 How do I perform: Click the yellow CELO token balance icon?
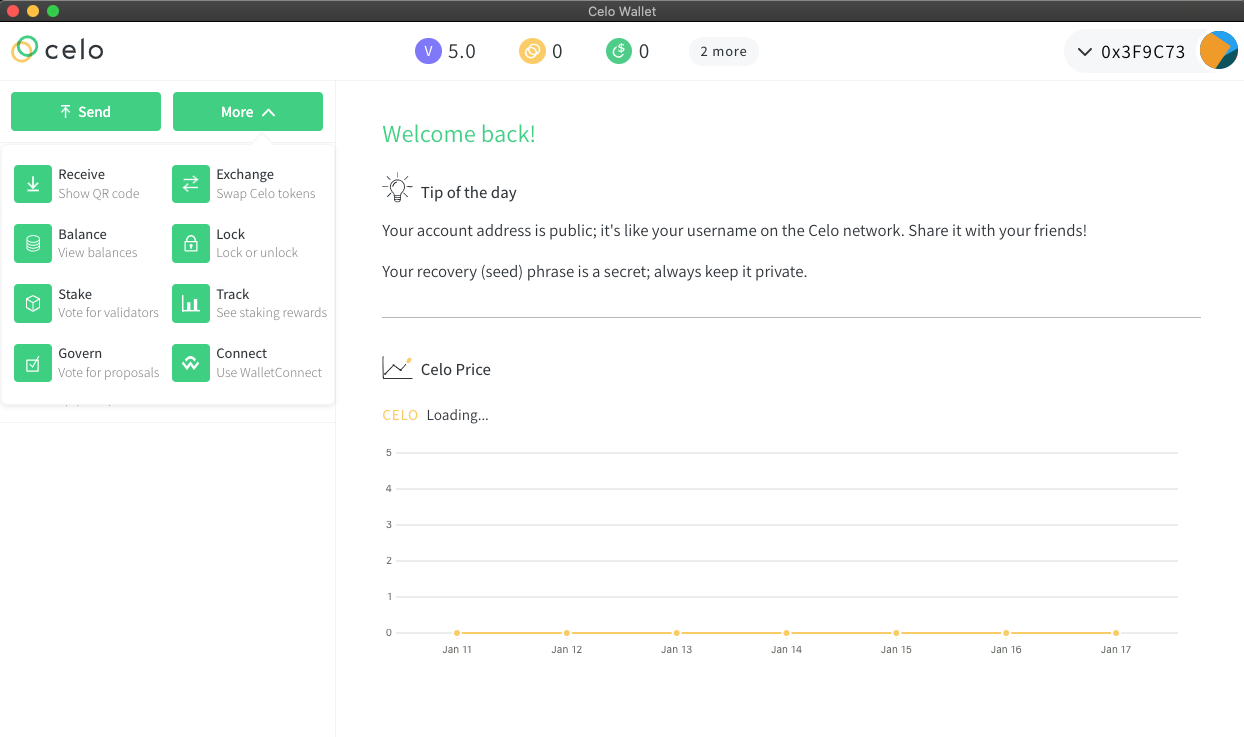532,51
